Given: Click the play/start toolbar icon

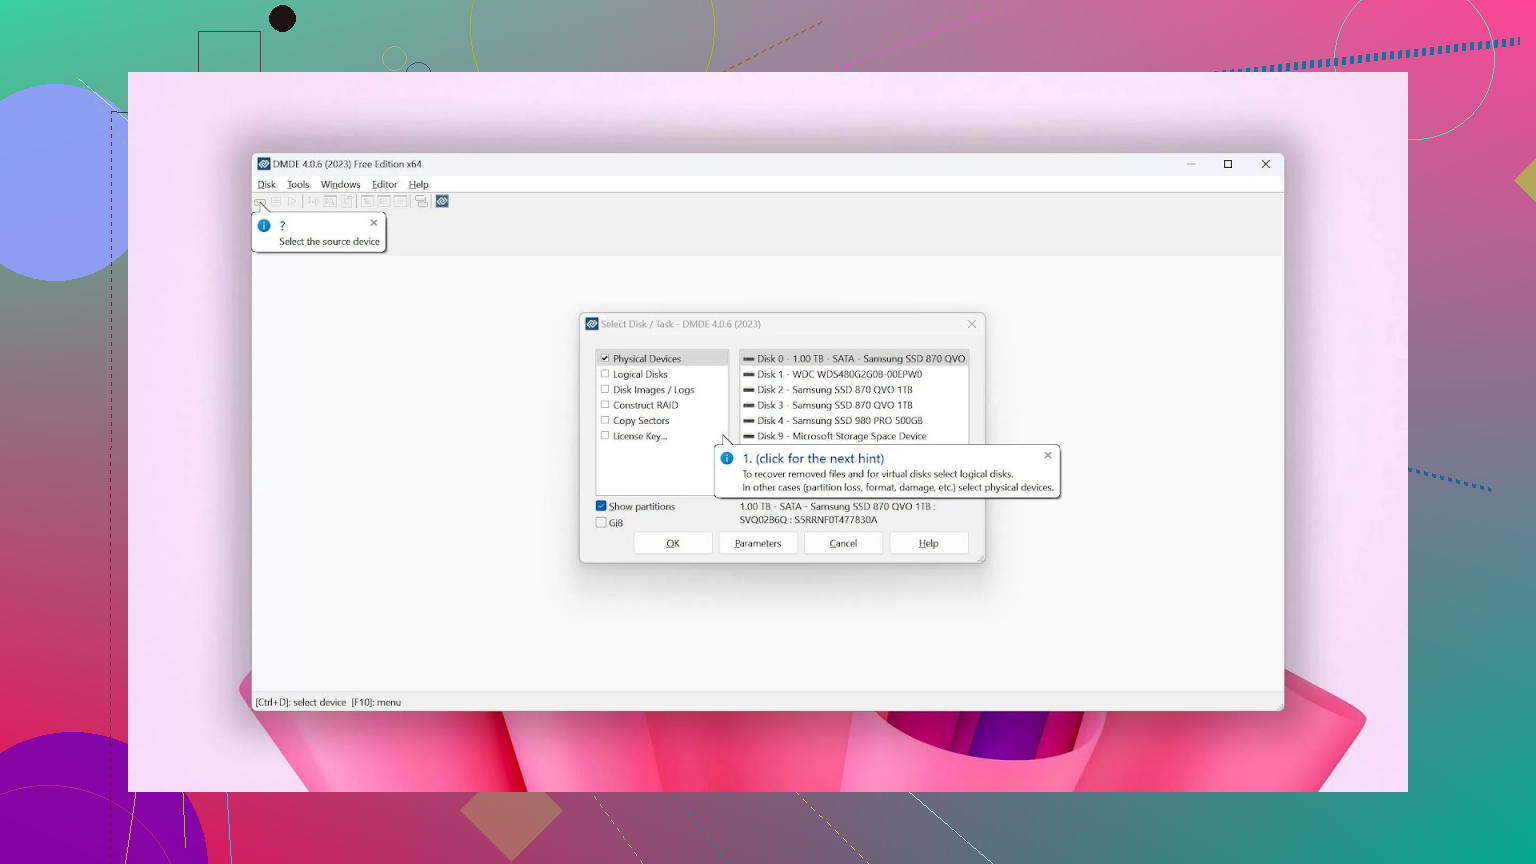Looking at the screenshot, I should coord(292,201).
